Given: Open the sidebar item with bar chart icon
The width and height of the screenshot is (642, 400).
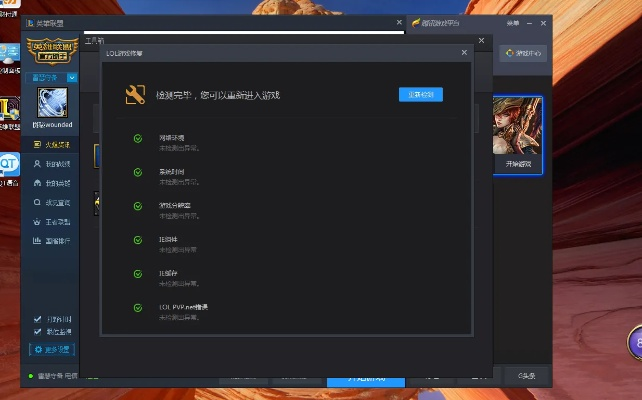Looking at the screenshot, I should (51, 241).
